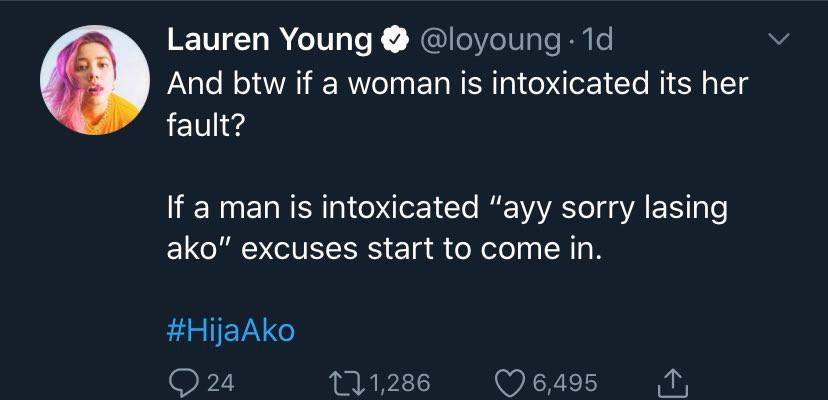Like the tweet using the heart icon
Image resolution: width=828 pixels, height=400 pixels.
tap(510, 382)
